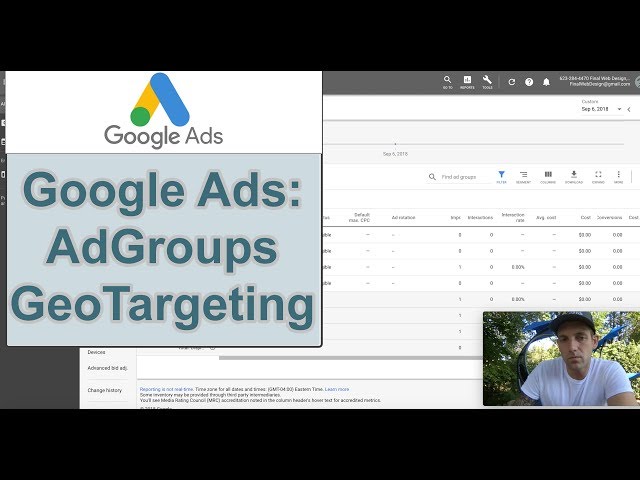Select Change history in left navigation
640x480 pixels.
point(104,390)
